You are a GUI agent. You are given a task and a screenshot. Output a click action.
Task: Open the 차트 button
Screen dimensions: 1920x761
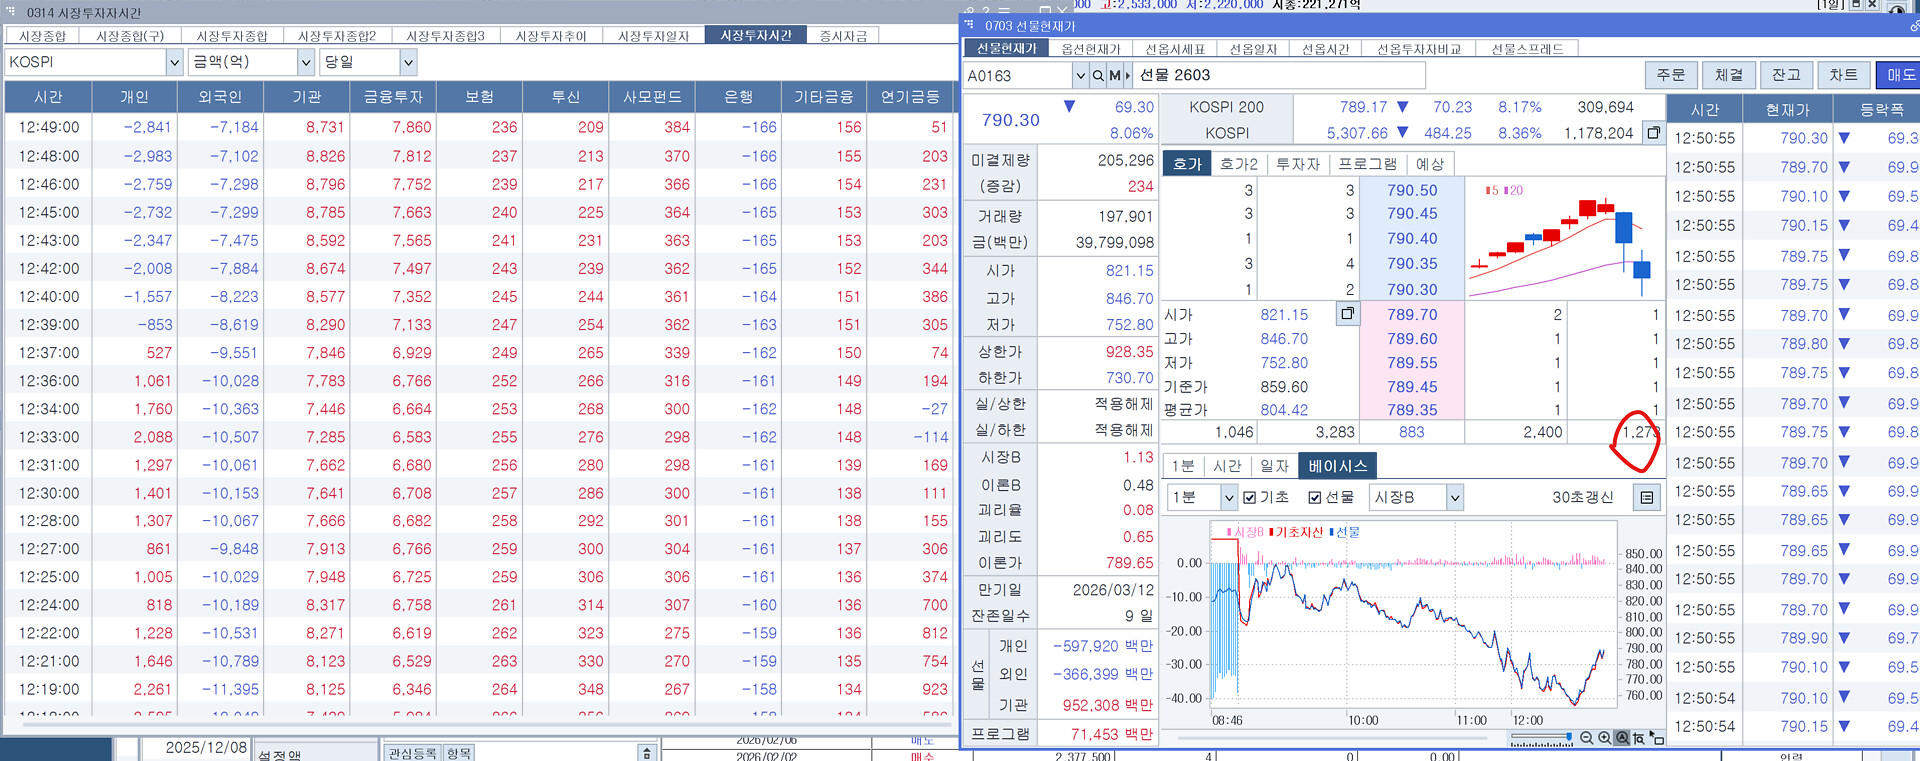[1844, 75]
